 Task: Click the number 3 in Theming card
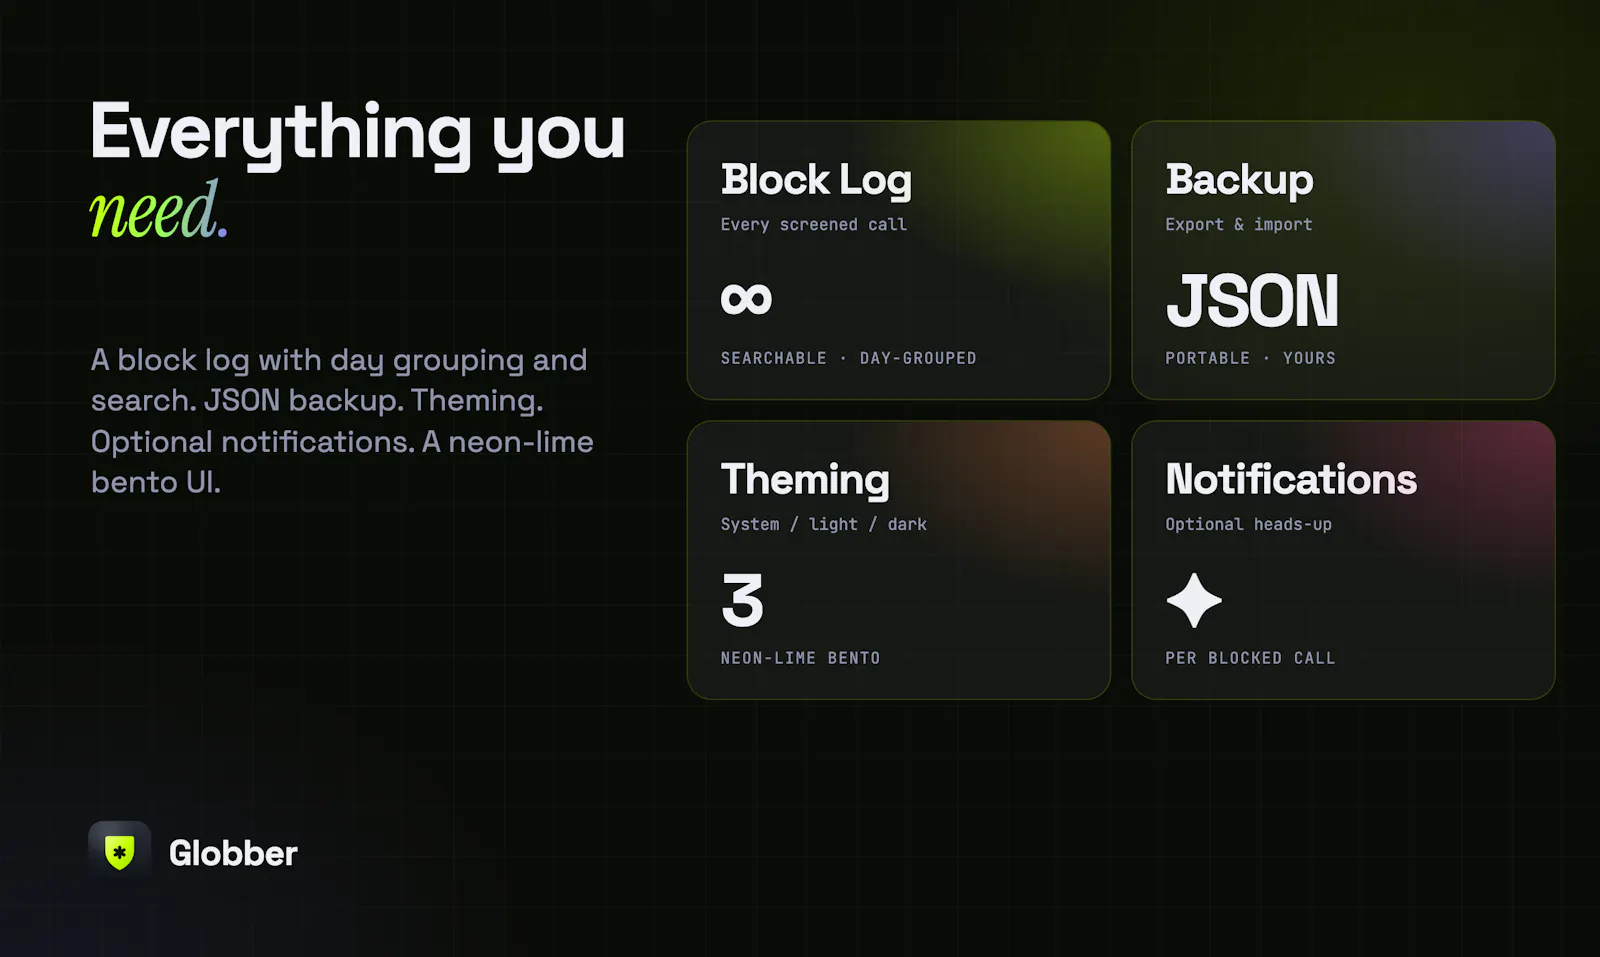coord(742,600)
